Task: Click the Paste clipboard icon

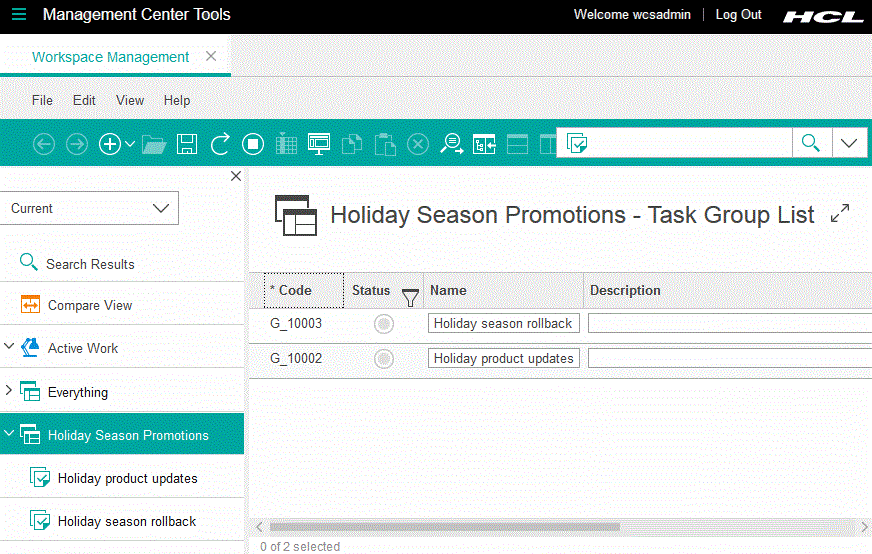Action: [385, 144]
